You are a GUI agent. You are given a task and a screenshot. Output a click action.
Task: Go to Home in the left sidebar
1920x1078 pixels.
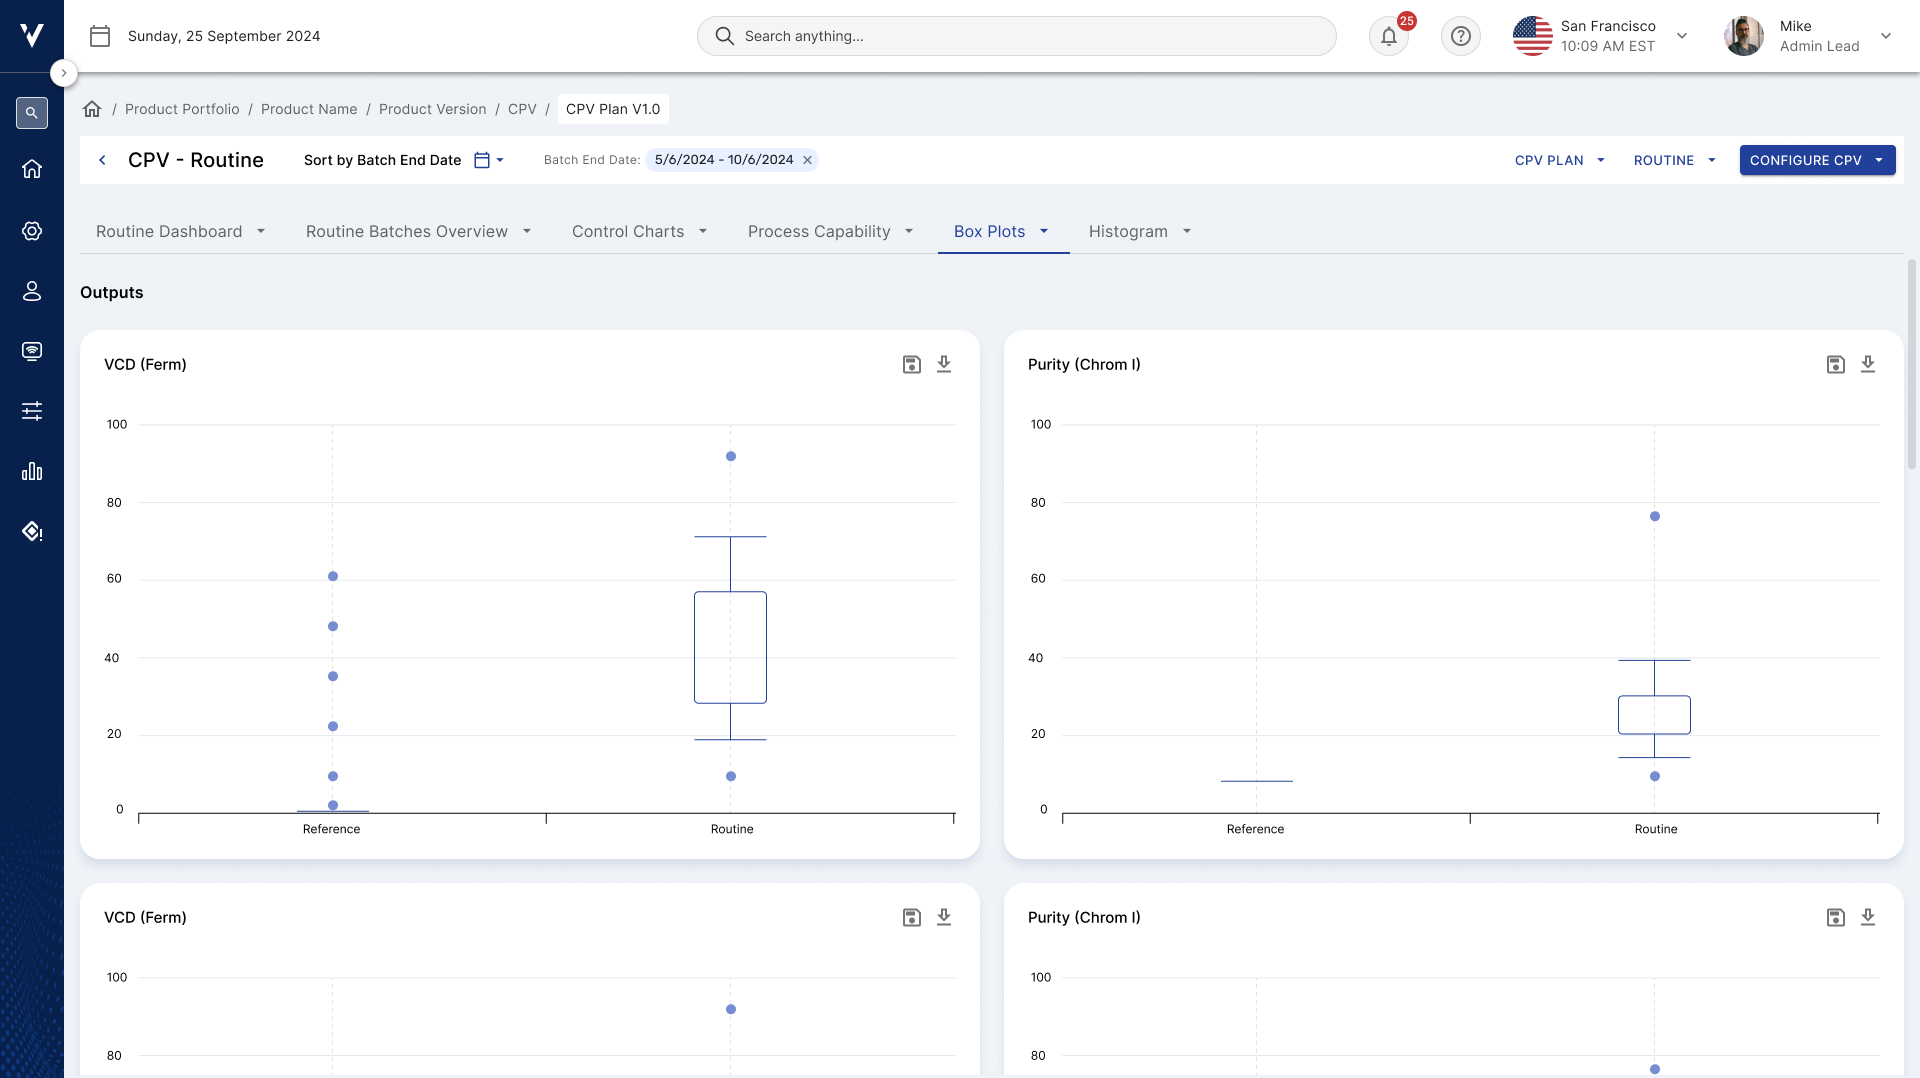point(32,169)
